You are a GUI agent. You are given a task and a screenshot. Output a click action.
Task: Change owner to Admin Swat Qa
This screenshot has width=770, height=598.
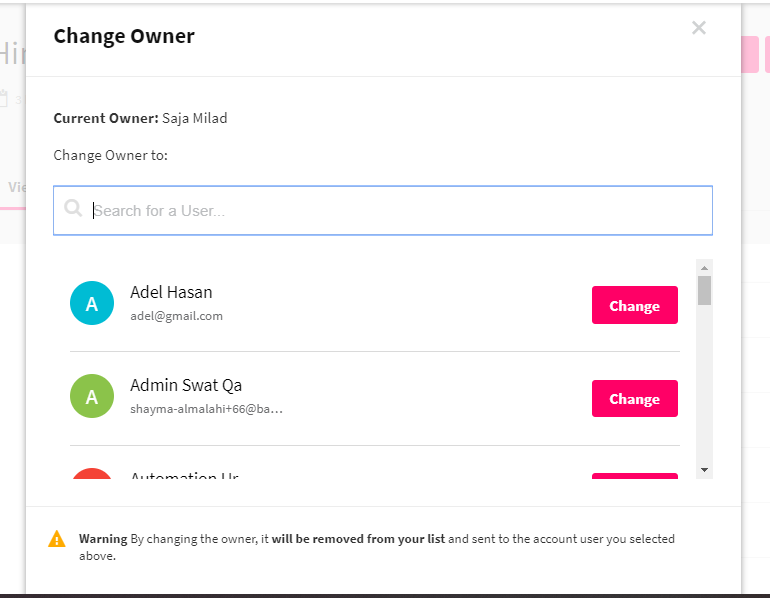[634, 399]
